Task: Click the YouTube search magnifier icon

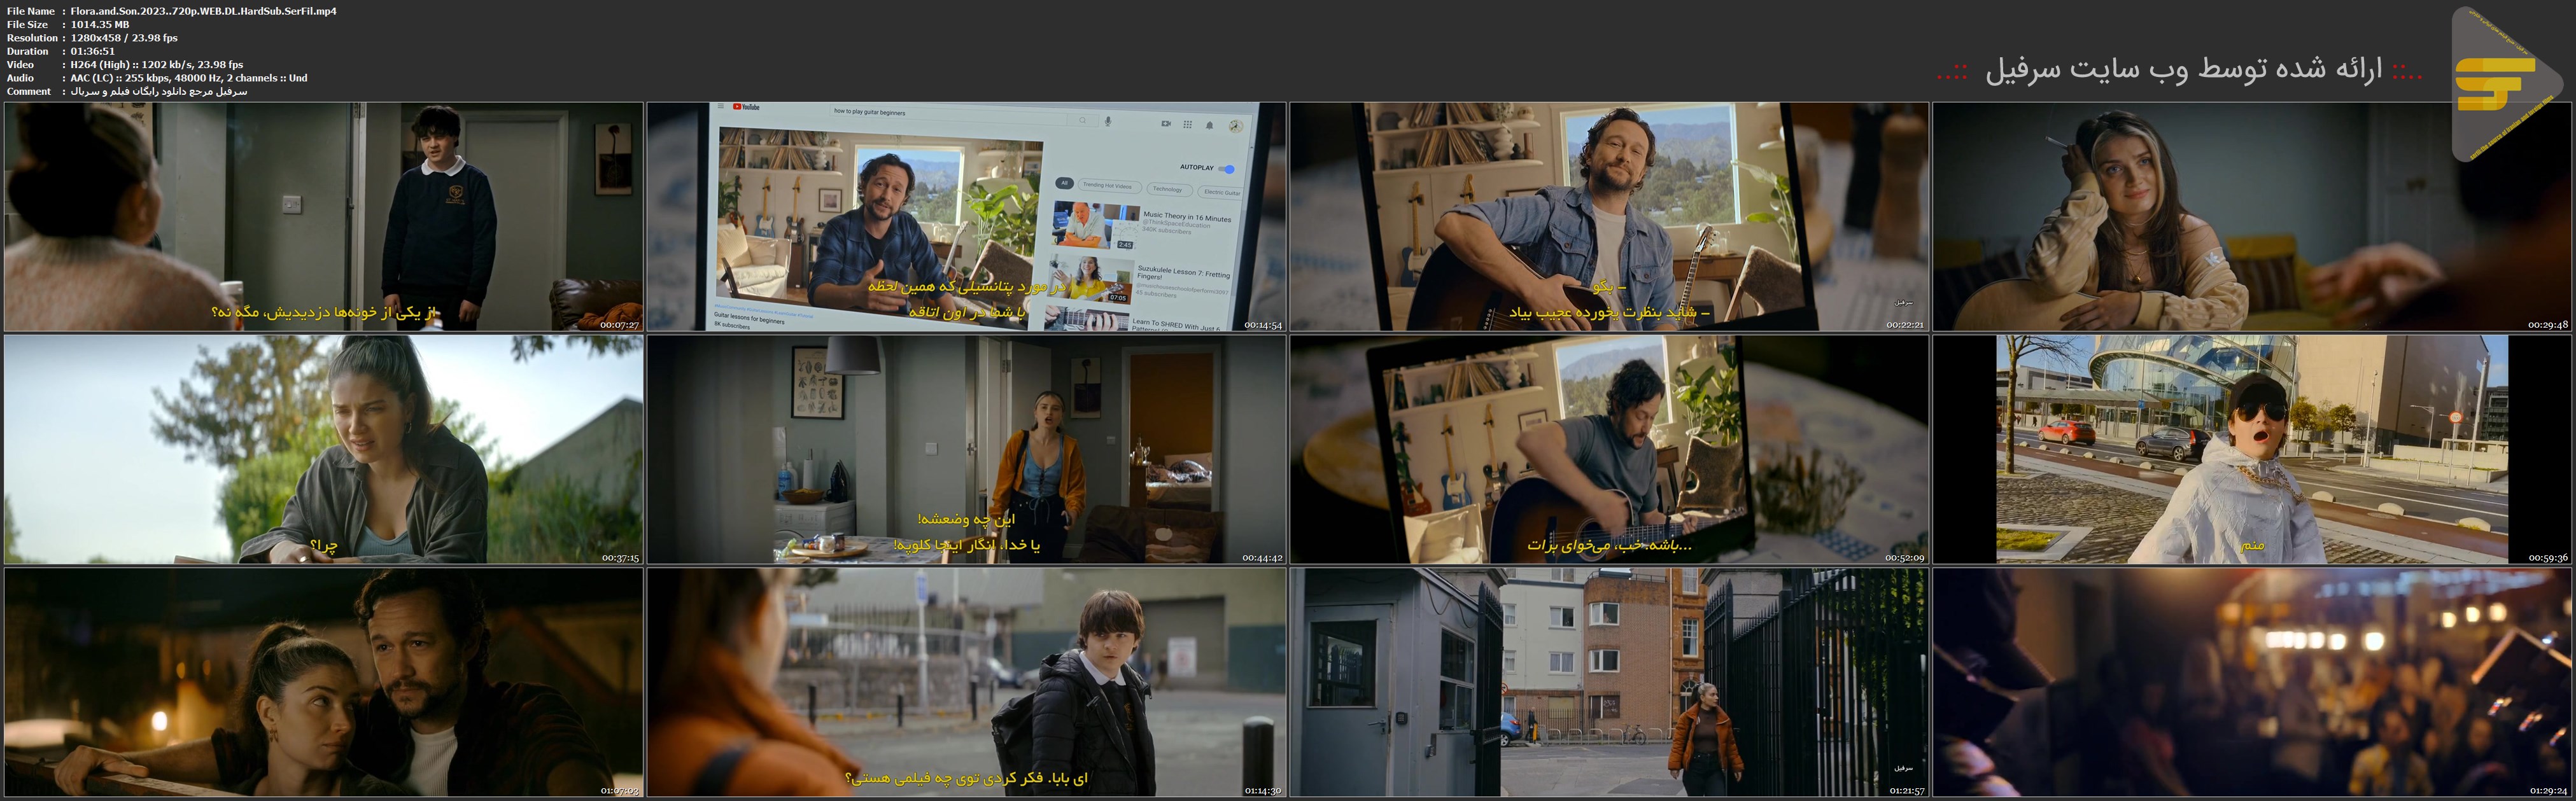Action: tap(1083, 120)
